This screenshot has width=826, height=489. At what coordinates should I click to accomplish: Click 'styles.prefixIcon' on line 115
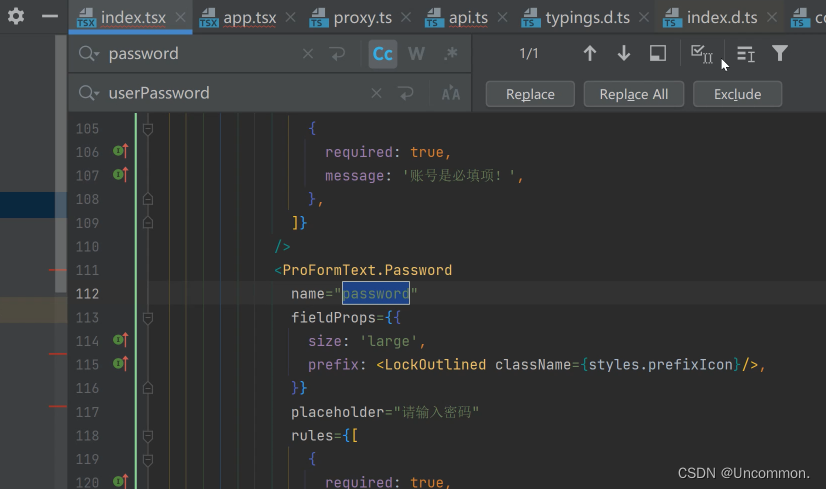click(661, 365)
